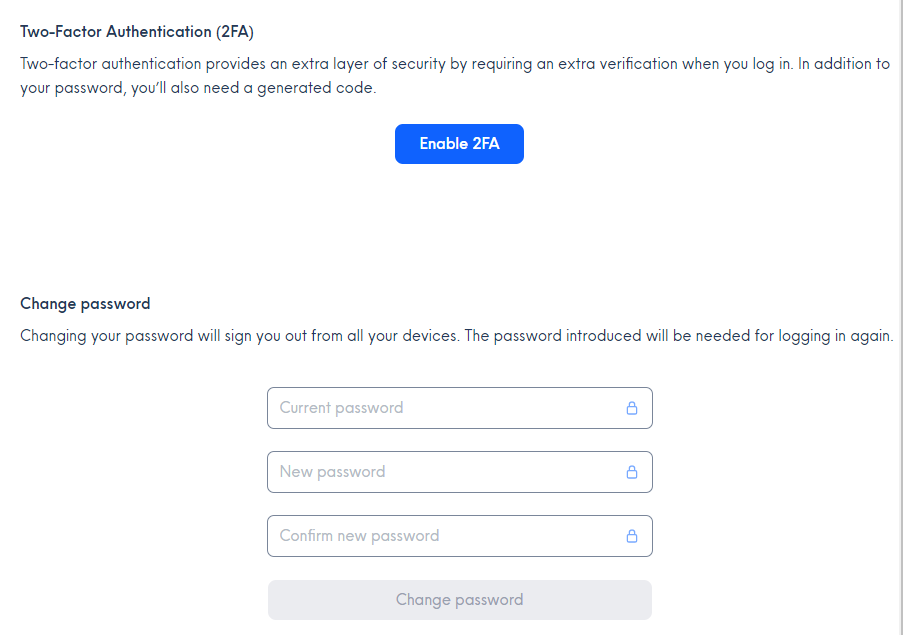Click the line starting 'Two-factor authentication provides'
This screenshot has height=635, width=903.
click(455, 64)
